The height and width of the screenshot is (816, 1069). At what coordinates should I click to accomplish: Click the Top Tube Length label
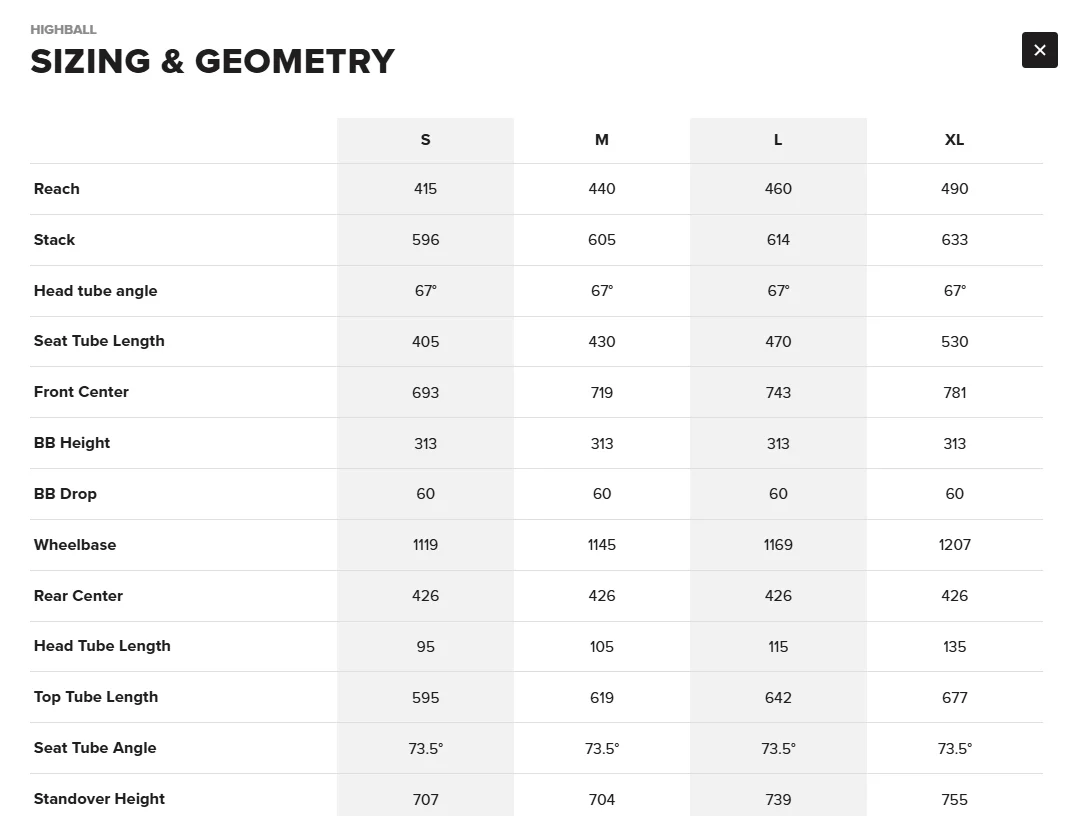pos(96,697)
